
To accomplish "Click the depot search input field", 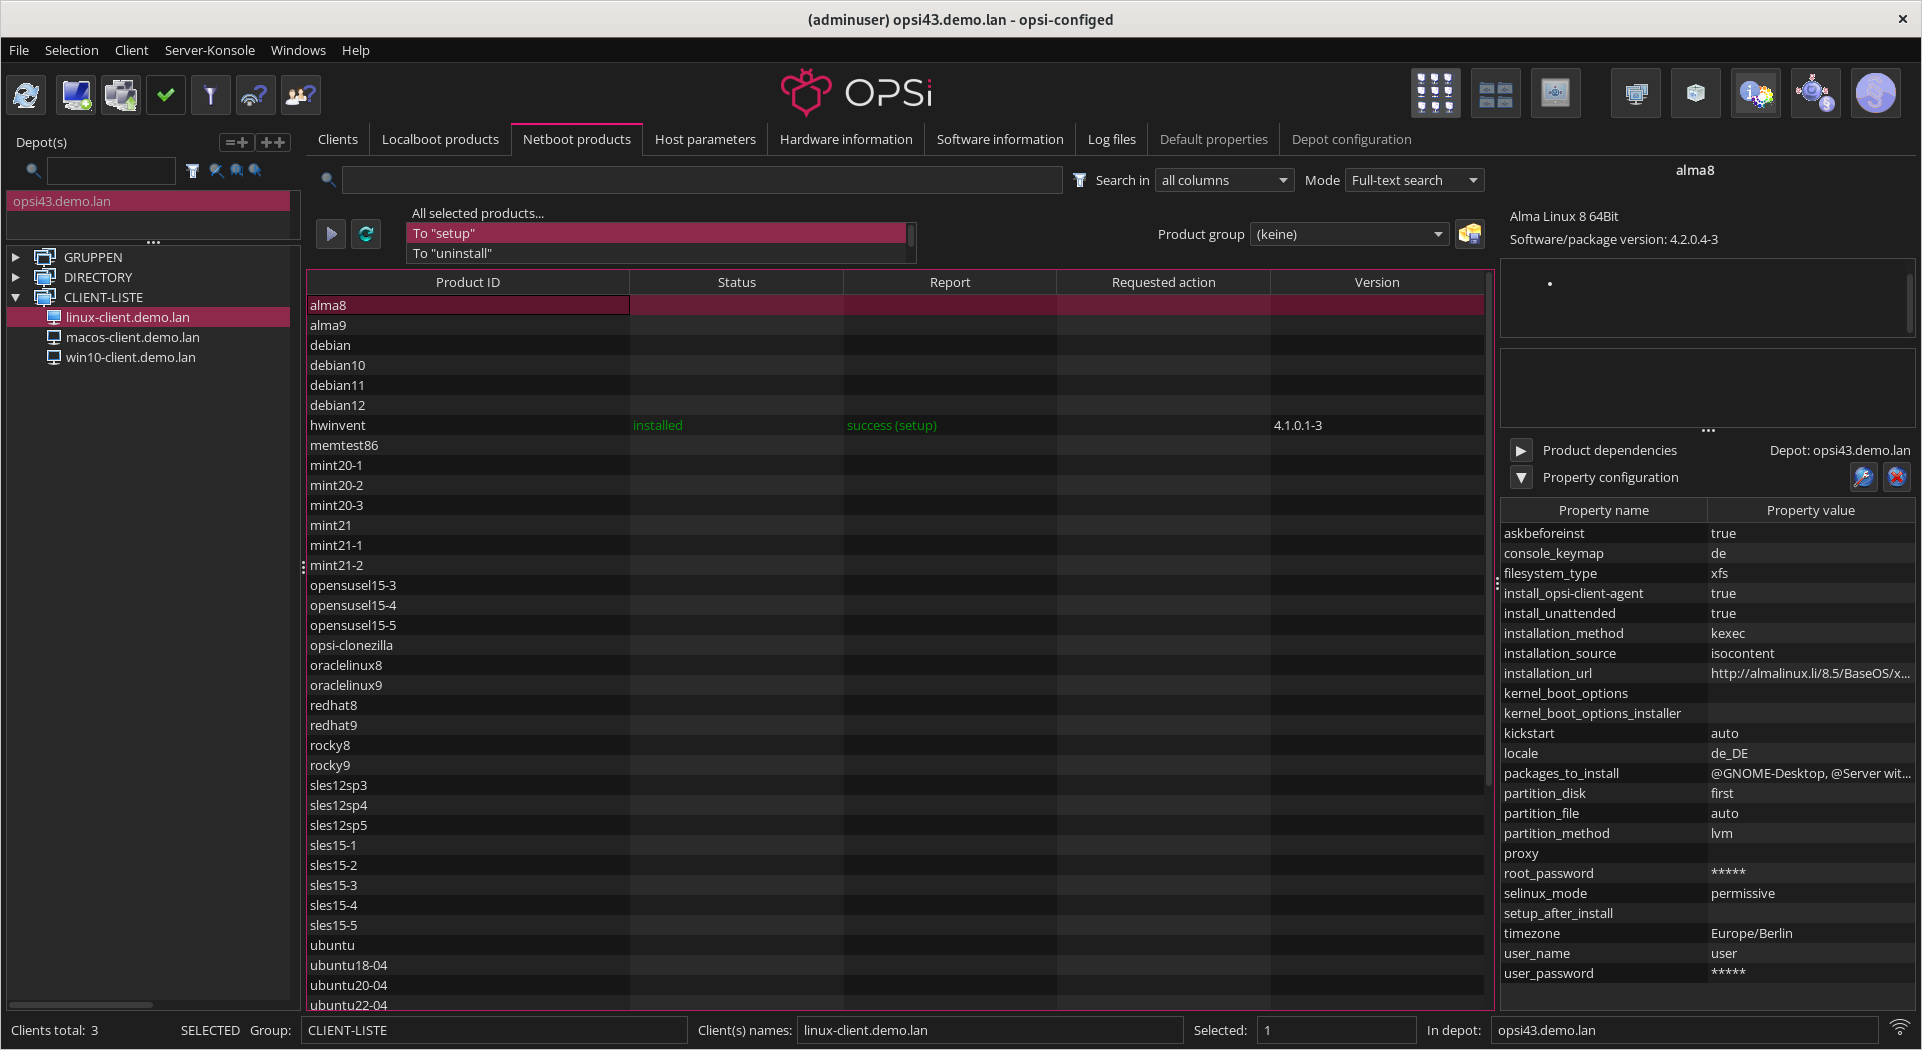I will (111, 171).
